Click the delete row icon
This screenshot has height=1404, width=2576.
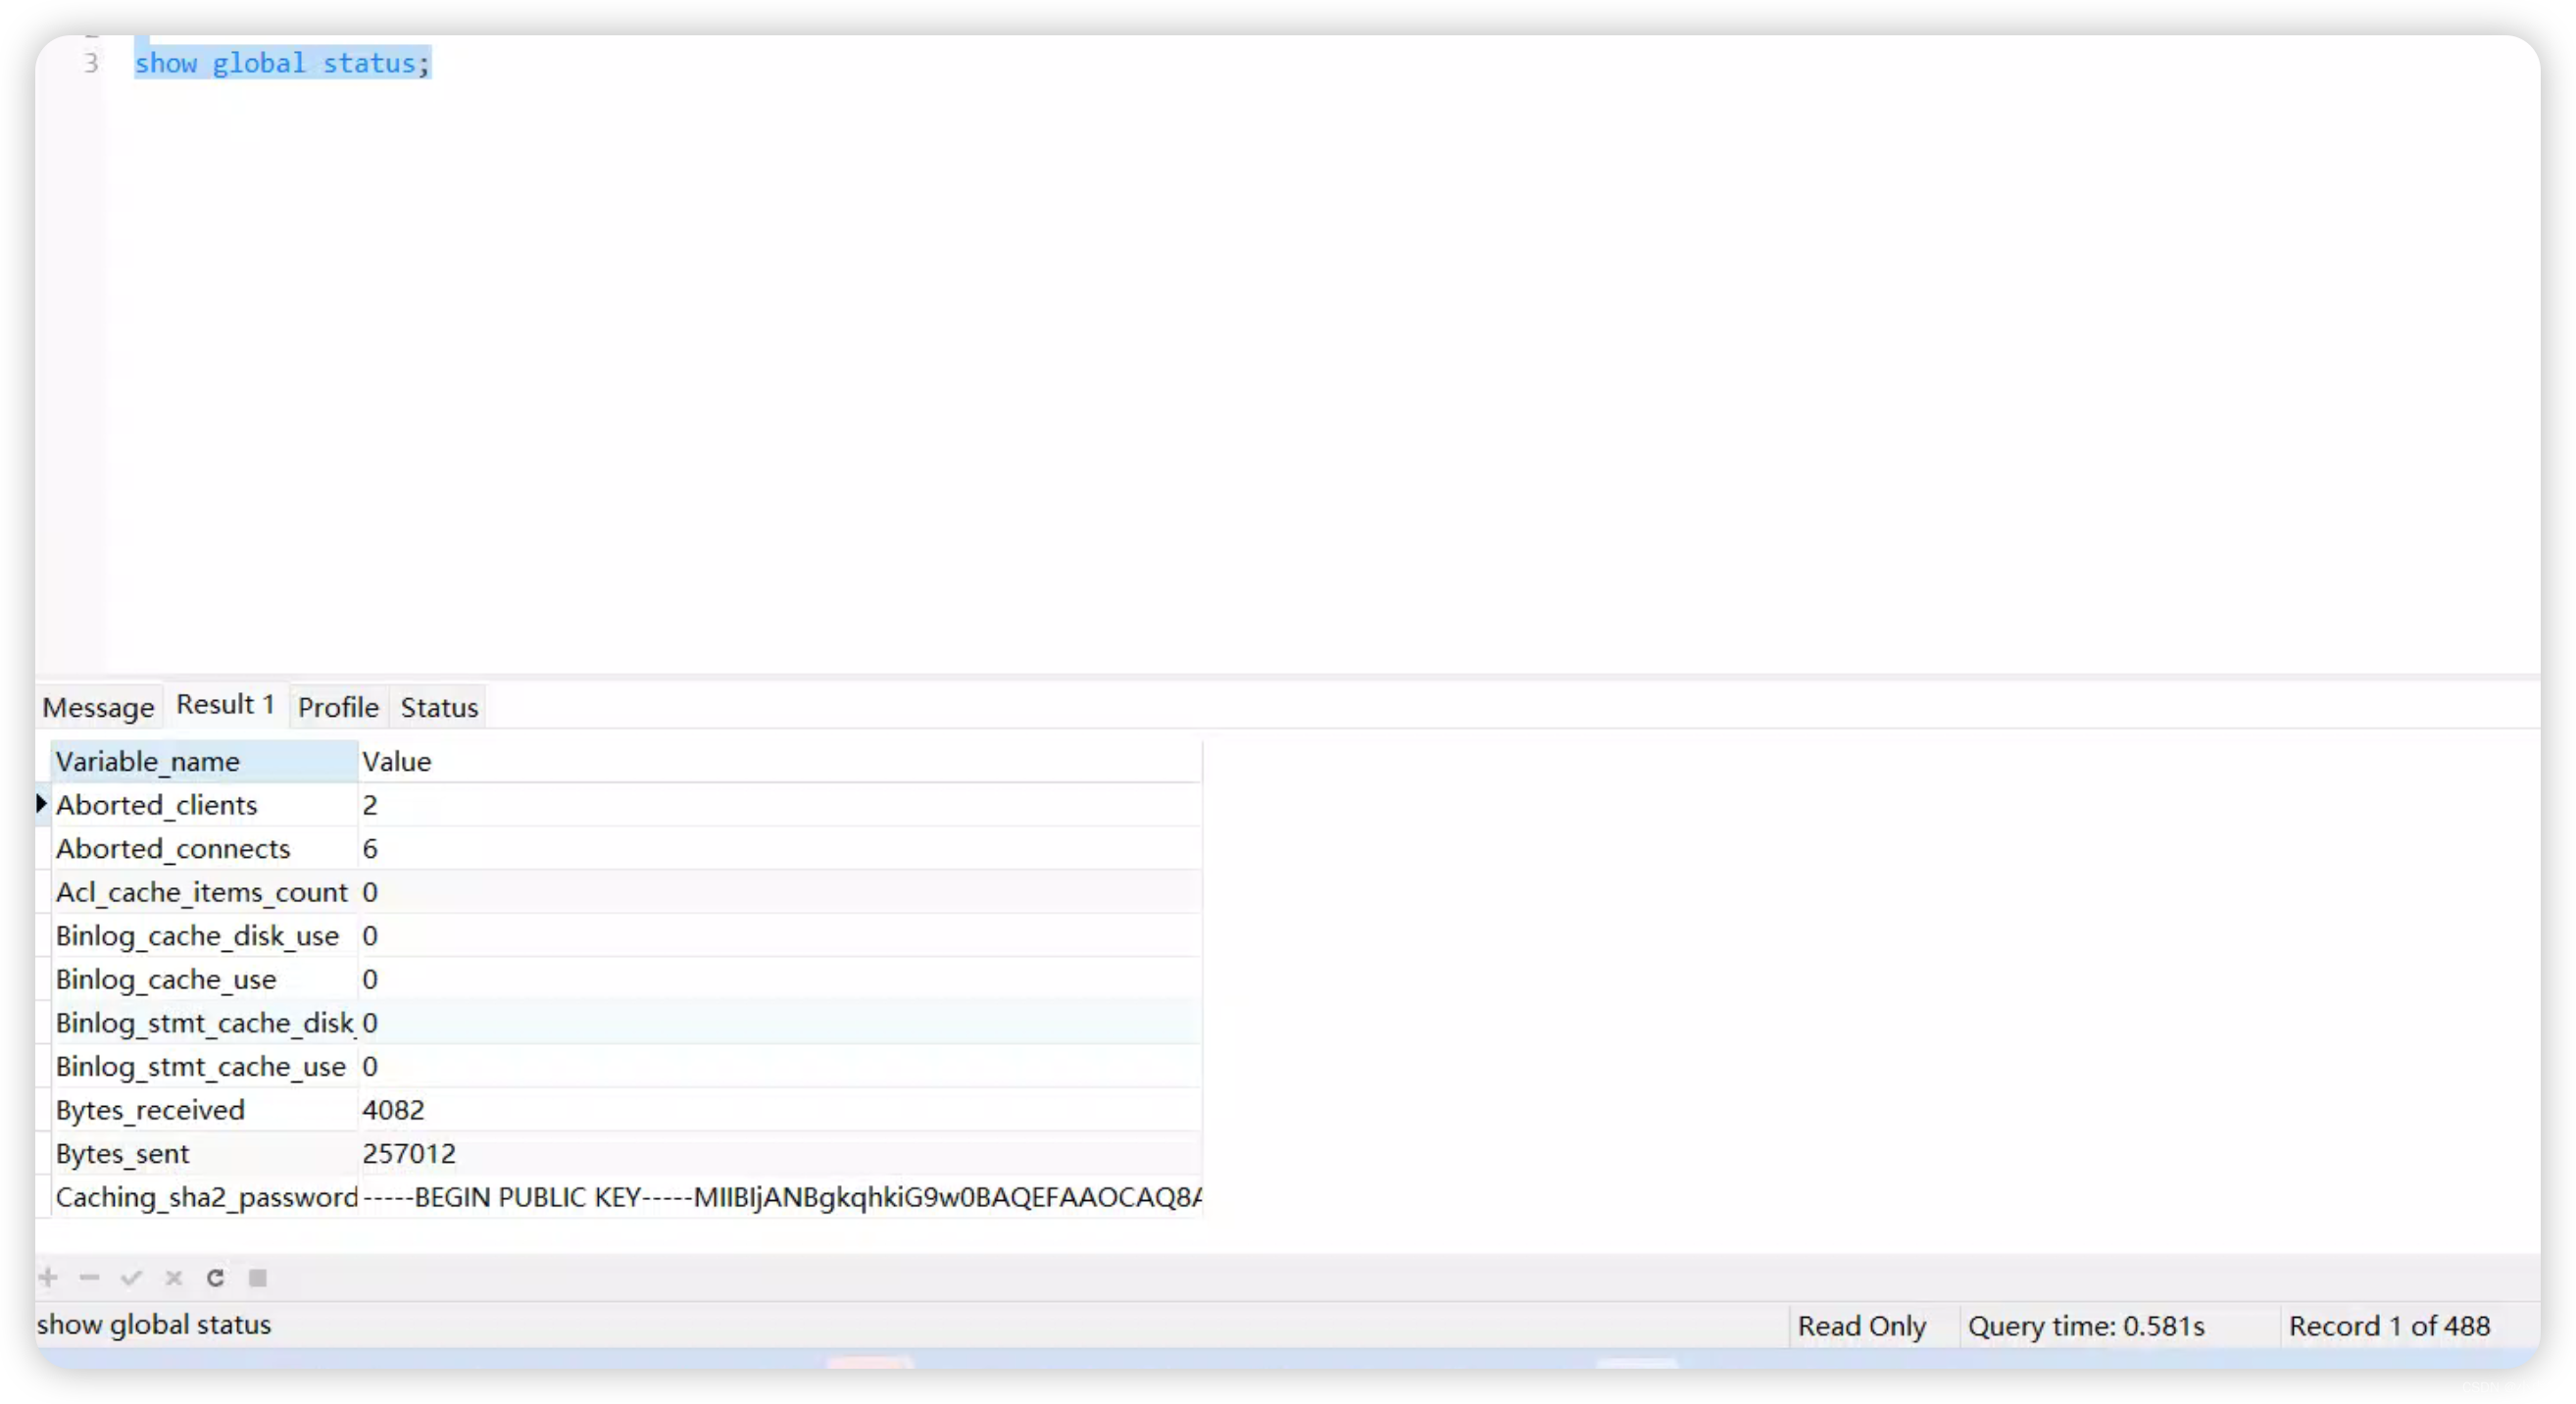coord(88,1276)
